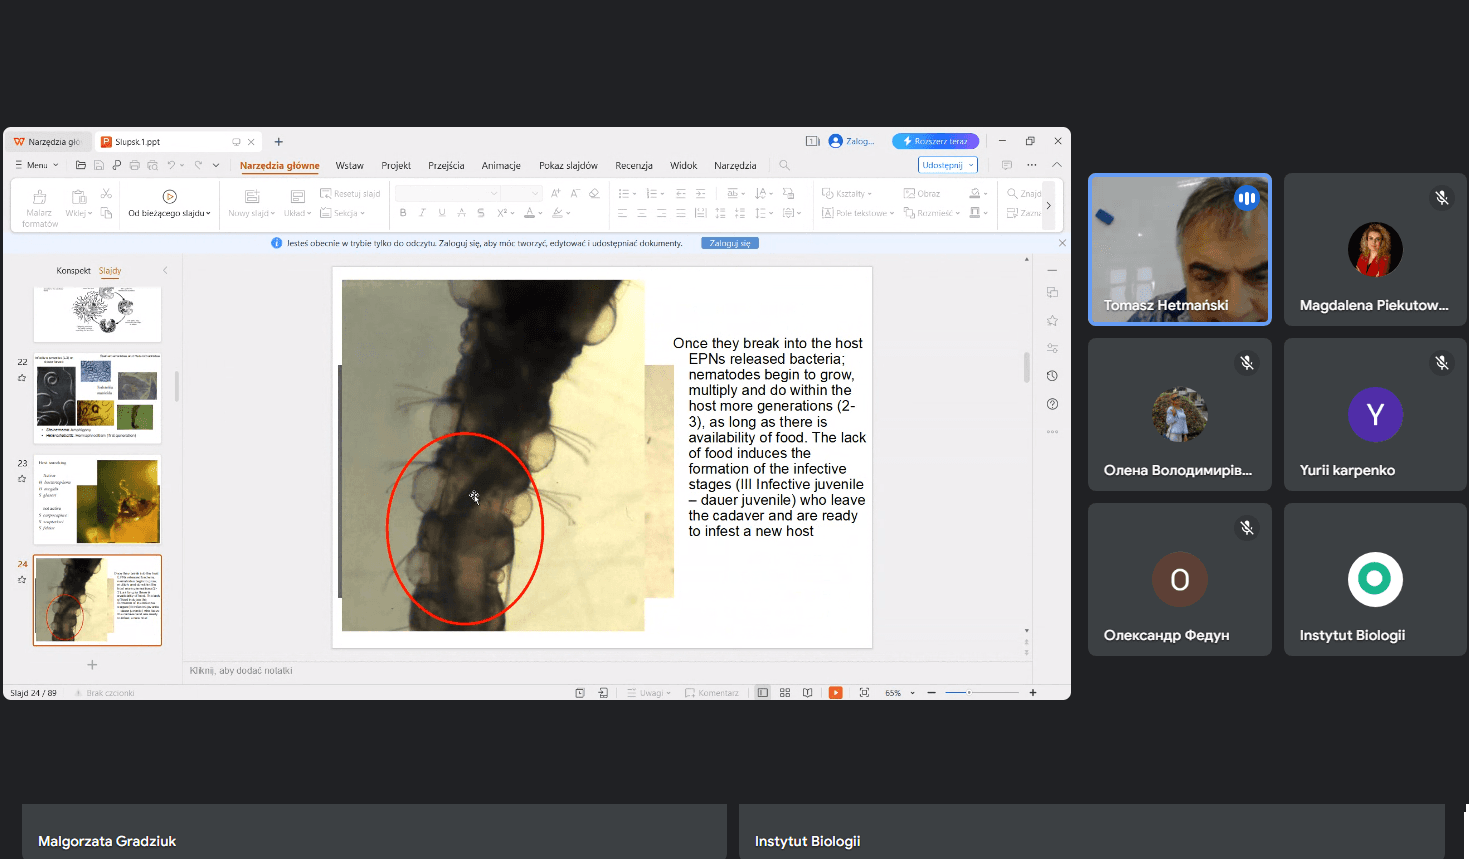Click the cut scissors icon
The image size is (1469, 859).
pyautogui.click(x=107, y=193)
